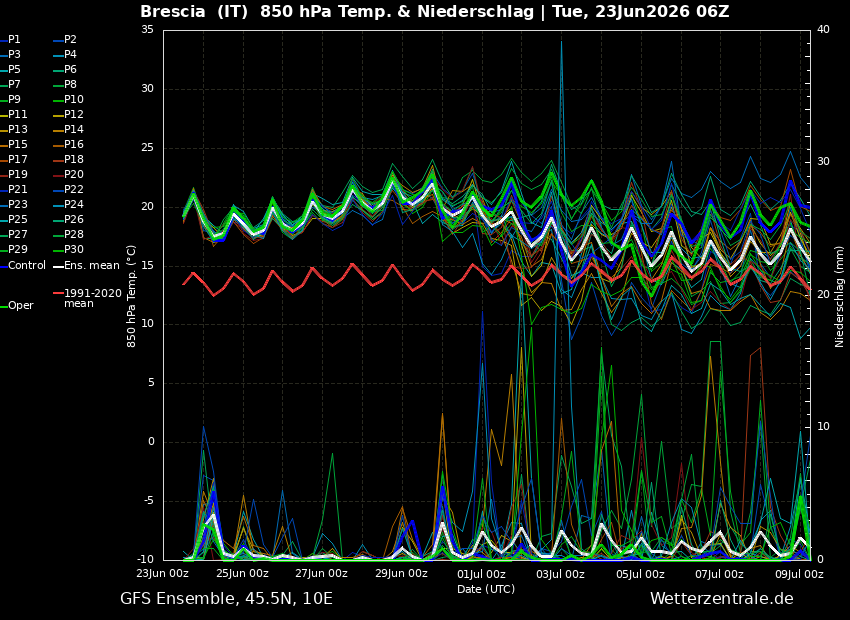Image resolution: width=850 pixels, height=620 pixels.
Task: Click the "GFS Ensemble, 45.5N, 10E" caption
Action: tap(226, 599)
